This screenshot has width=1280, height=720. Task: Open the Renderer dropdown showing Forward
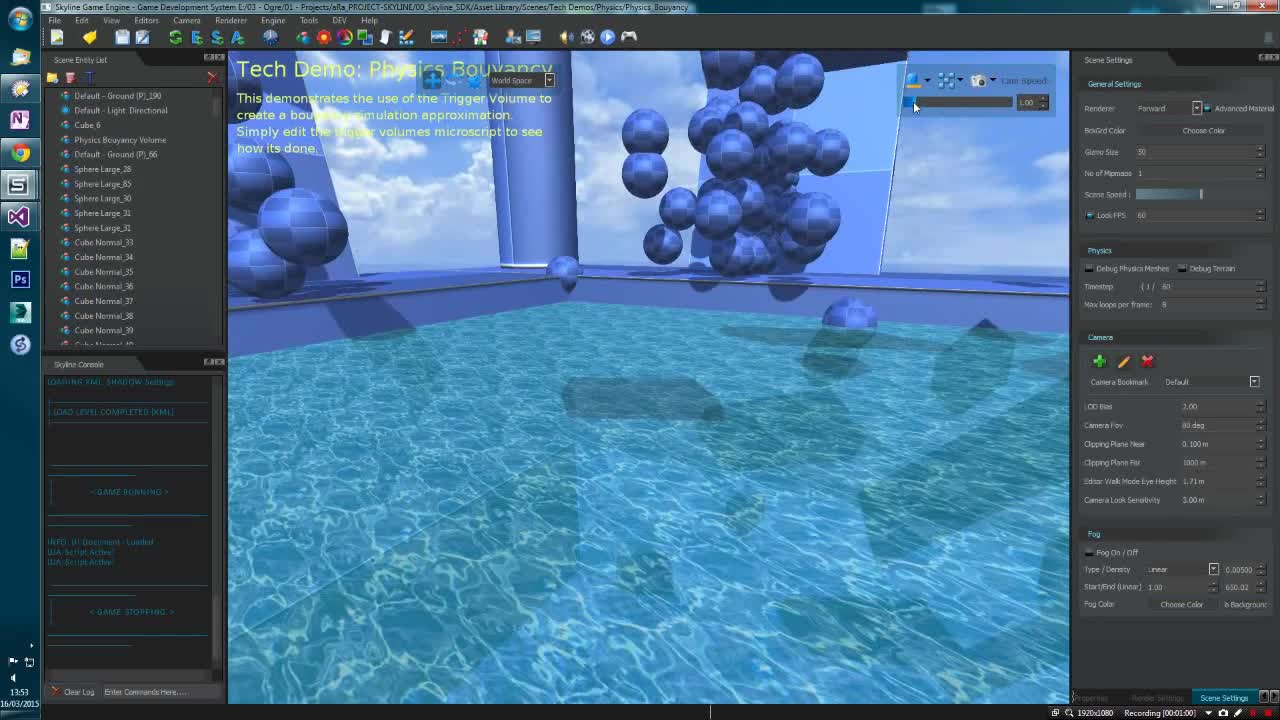(x=1196, y=108)
